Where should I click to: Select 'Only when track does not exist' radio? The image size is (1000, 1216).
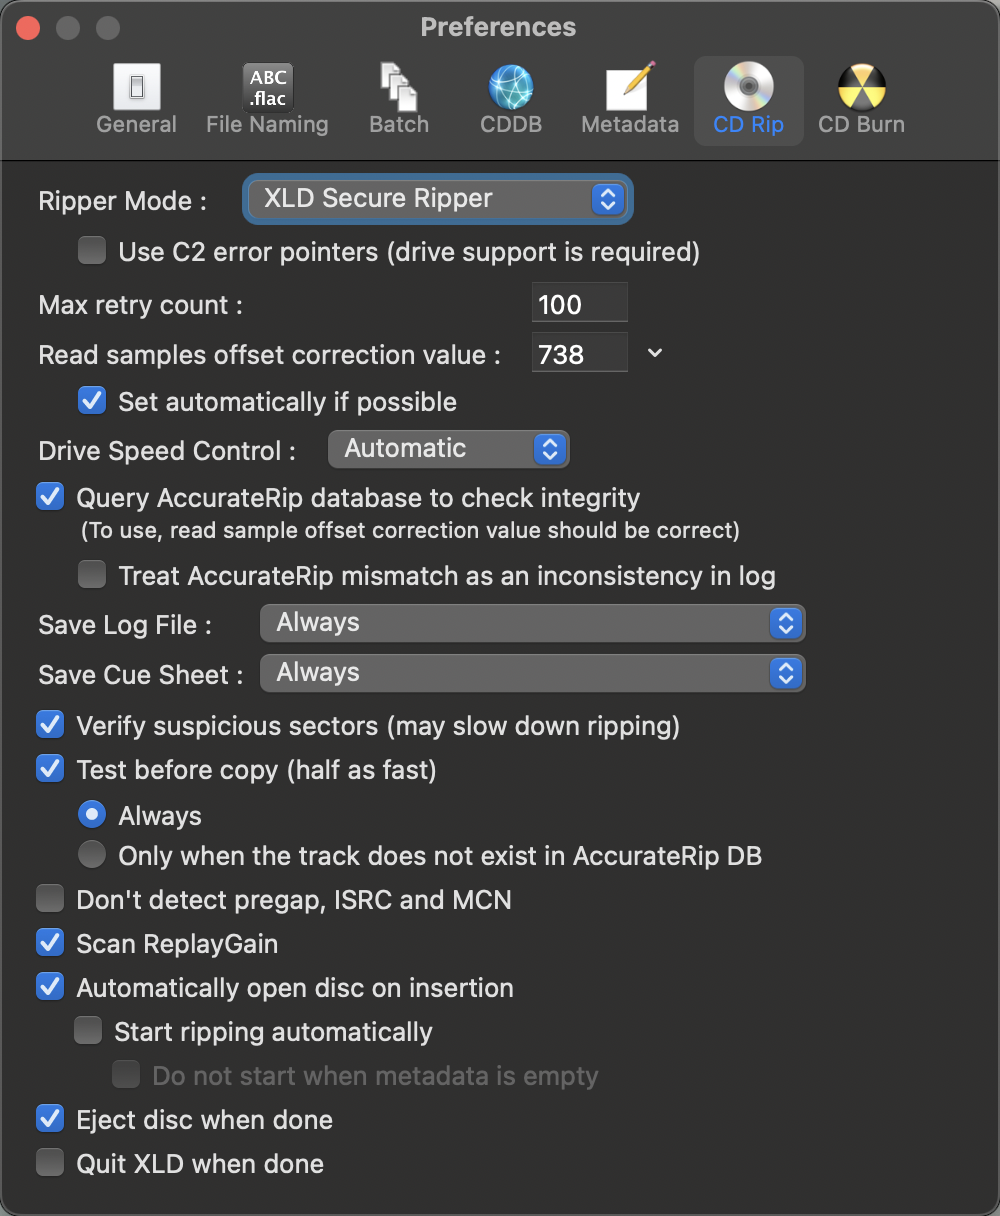pyautogui.click(x=92, y=855)
